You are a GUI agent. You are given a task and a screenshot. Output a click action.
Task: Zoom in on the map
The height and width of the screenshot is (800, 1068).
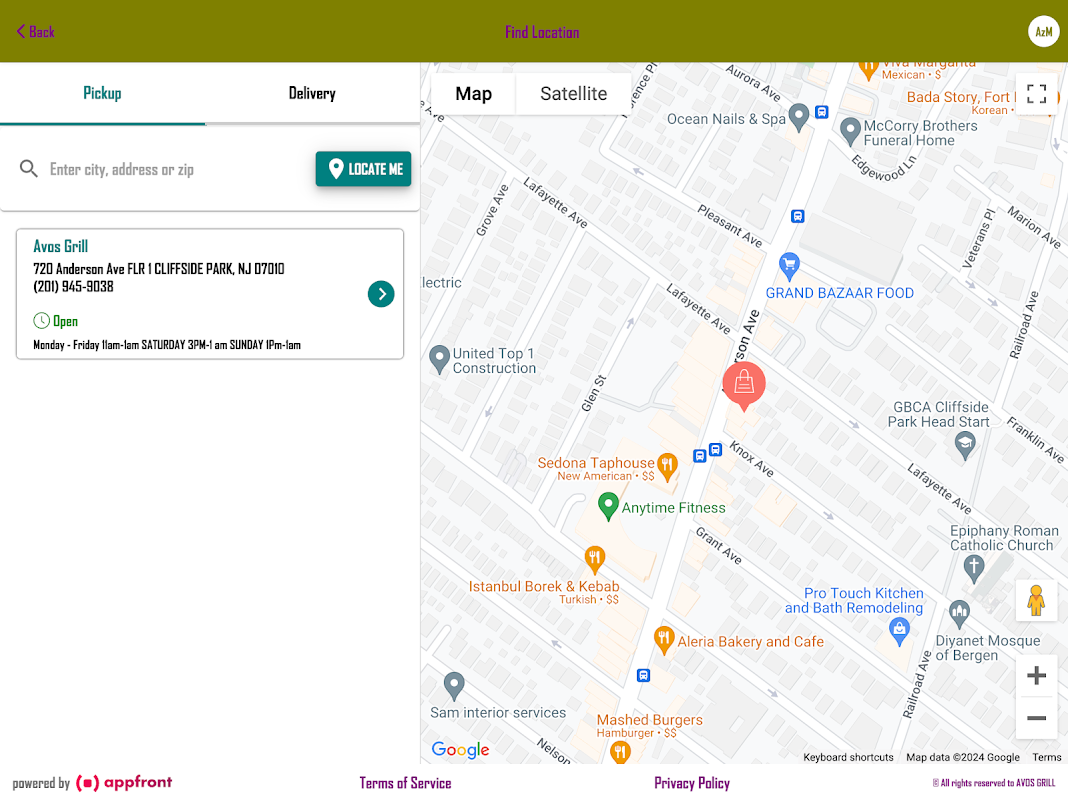pos(1036,675)
